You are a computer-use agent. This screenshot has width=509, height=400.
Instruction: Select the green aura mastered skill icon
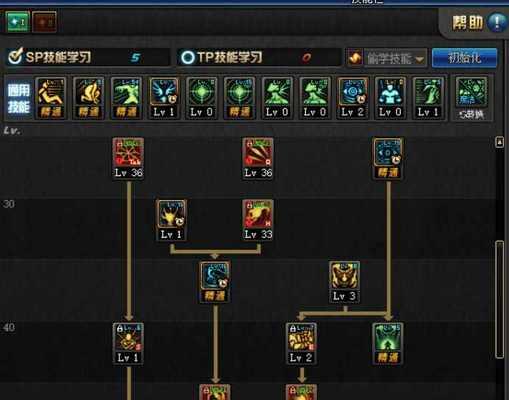pyautogui.click(x=388, y=344)
